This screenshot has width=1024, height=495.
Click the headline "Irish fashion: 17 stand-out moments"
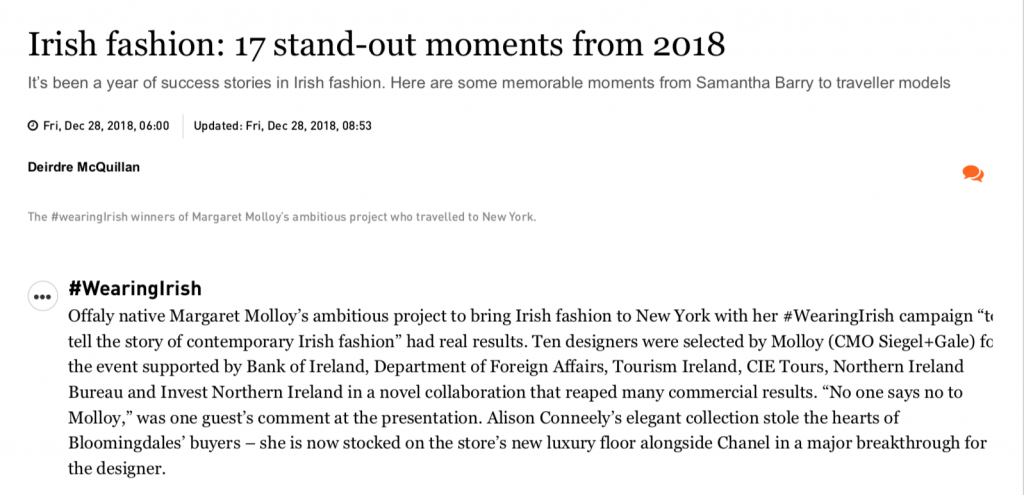coord(375,44)
